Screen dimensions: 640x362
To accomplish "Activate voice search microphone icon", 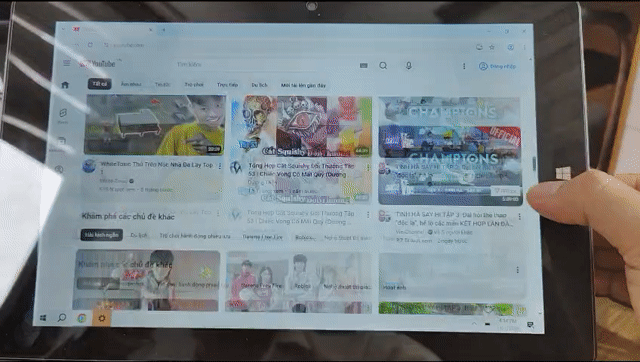I will click(x=409, y=66).
